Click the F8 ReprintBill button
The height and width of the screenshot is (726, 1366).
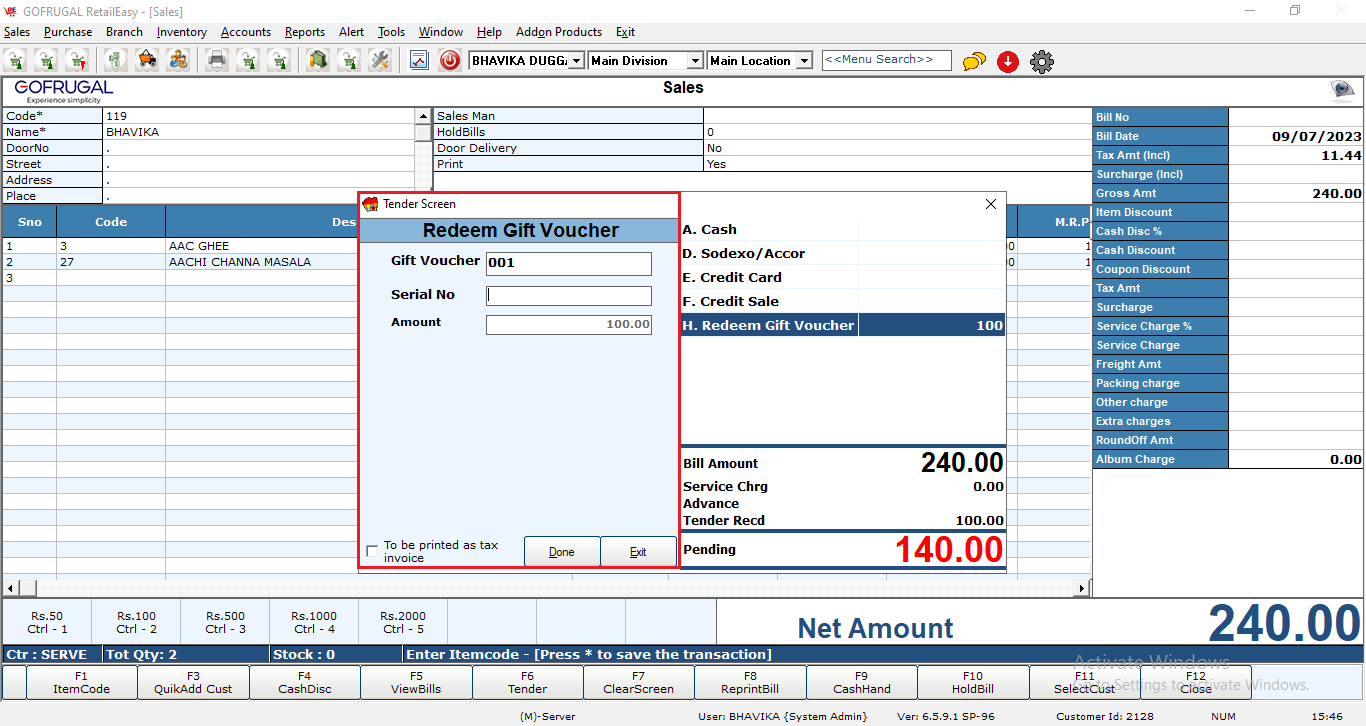[x=750, y=683]
